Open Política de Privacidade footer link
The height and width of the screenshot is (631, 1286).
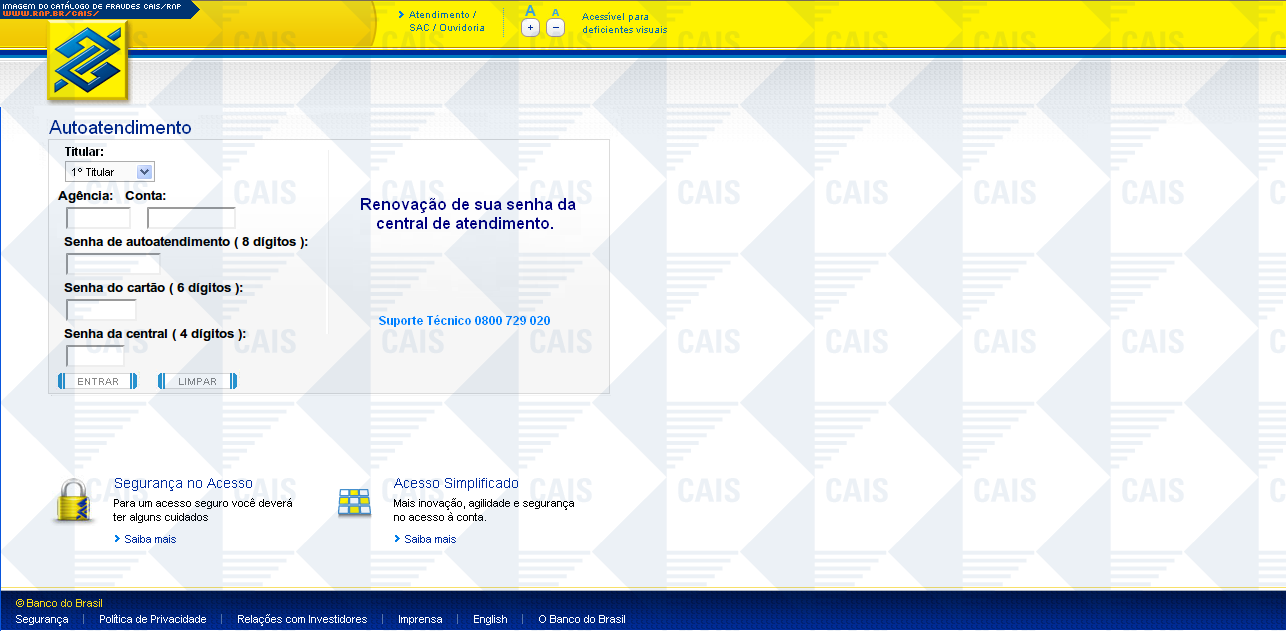point(152,619)
